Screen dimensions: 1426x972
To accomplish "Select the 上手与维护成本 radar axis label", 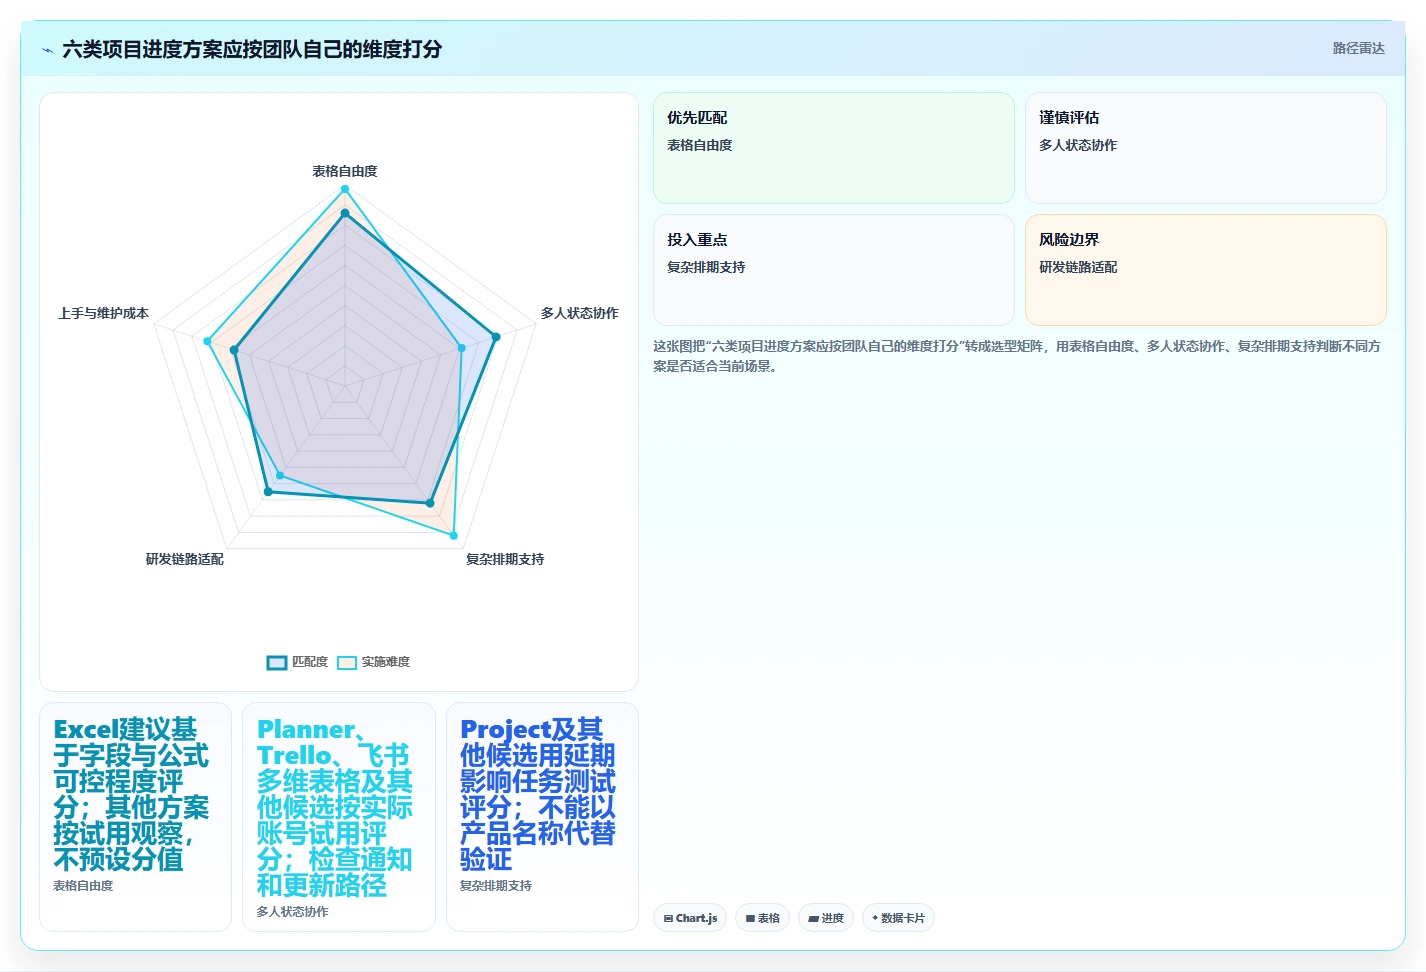I will 103,313.
